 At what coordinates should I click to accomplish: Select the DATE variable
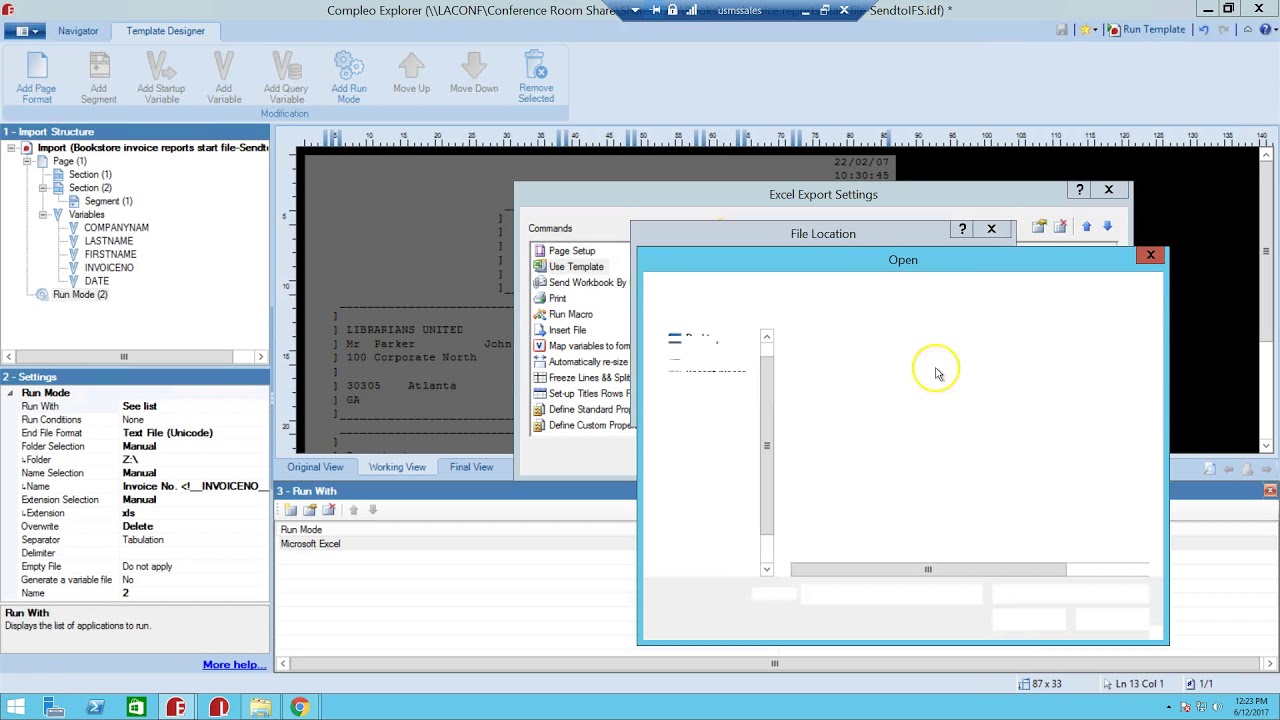coord(97,281)
